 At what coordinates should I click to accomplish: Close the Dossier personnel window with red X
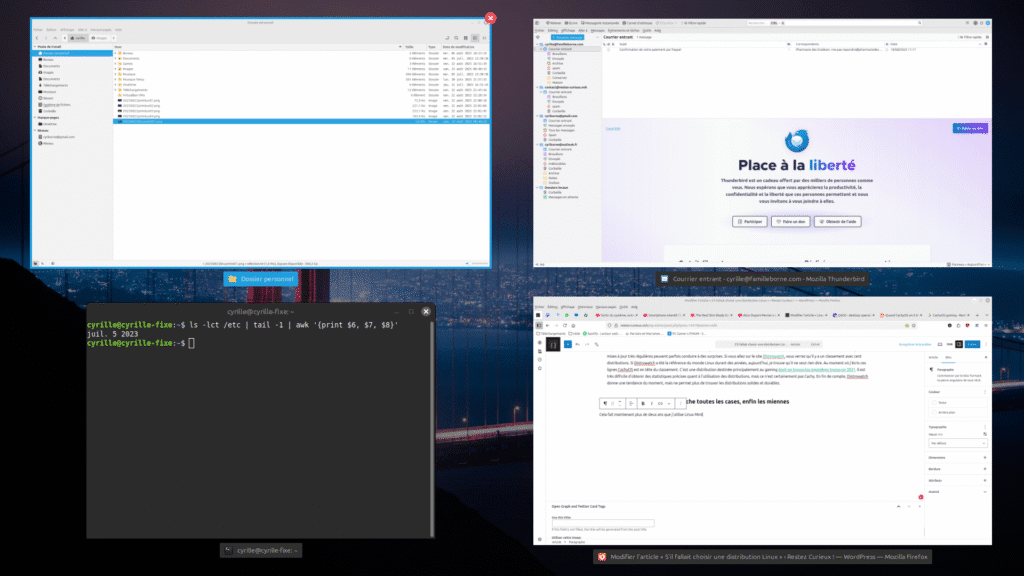(490, 18)
